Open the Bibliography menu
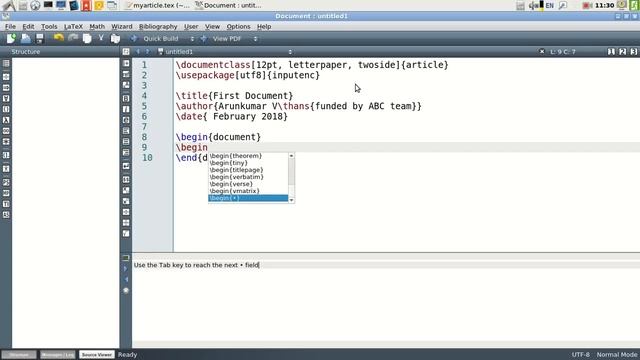 click(x=158, y=27)
